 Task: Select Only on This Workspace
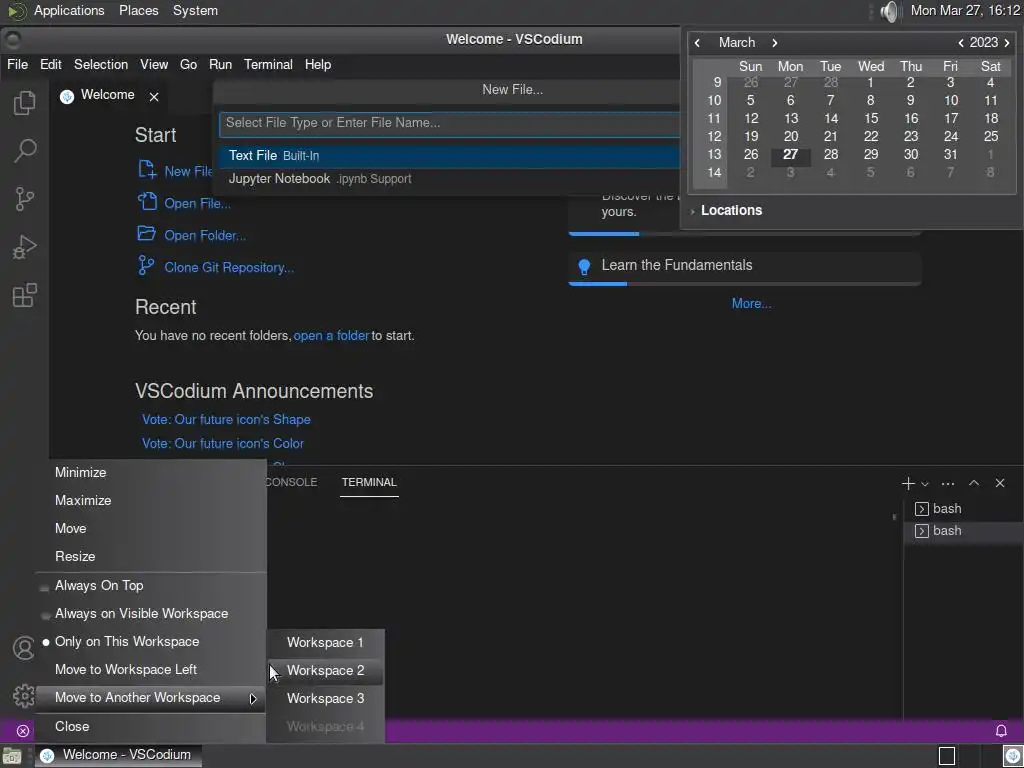[x=151, y=642]
